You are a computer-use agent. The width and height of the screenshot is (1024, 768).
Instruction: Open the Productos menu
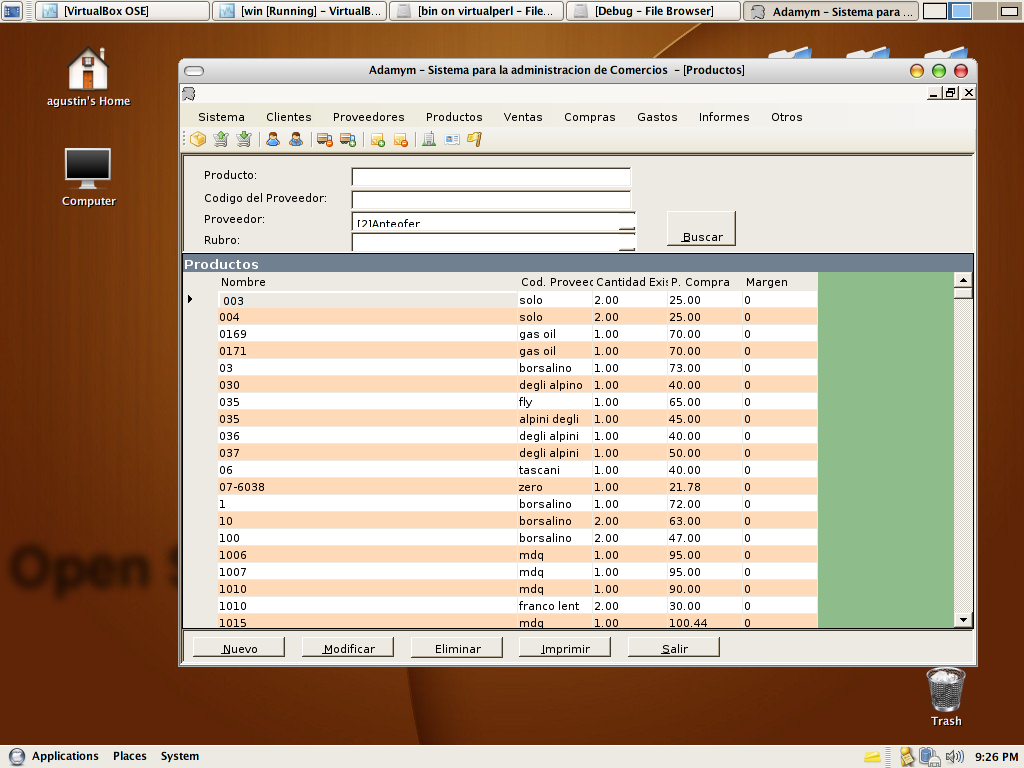tap(454, 117)
